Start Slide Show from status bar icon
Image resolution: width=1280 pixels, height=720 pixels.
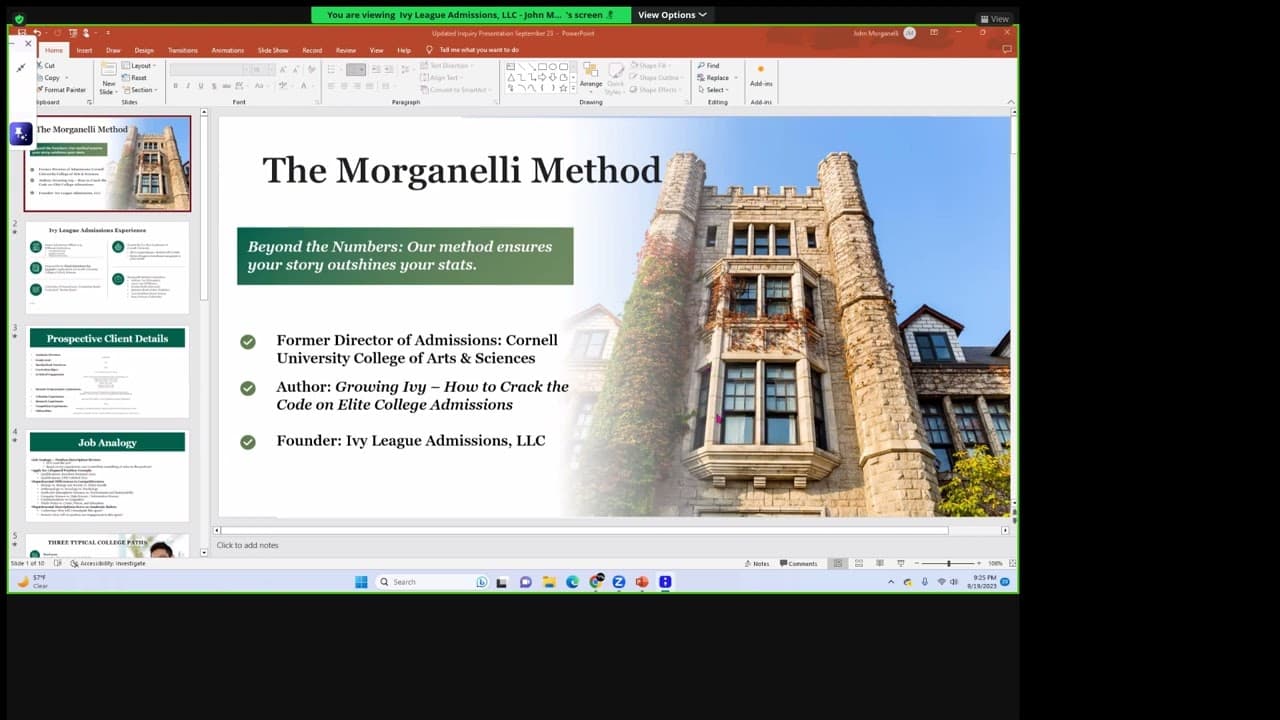tap(901, 563)
